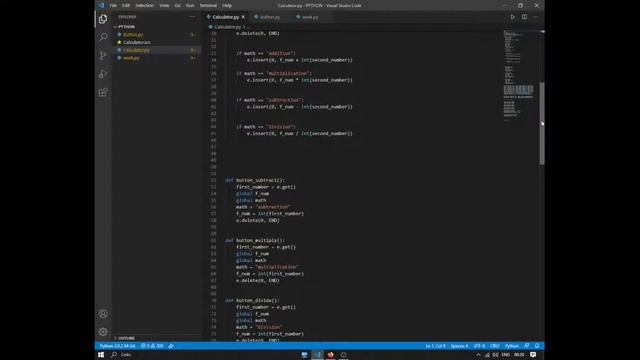Change CRLF end of line sequence
The height and width of the screenshot is (360, 640).
click(x=495, y=346)
